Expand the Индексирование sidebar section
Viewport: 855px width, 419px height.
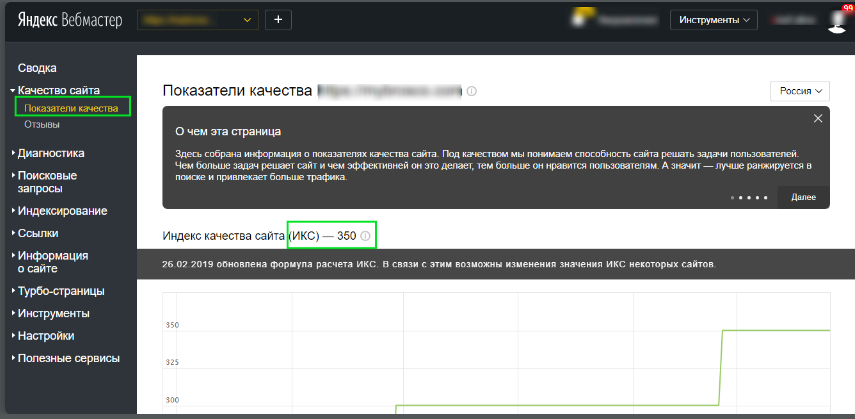[59, 211]
